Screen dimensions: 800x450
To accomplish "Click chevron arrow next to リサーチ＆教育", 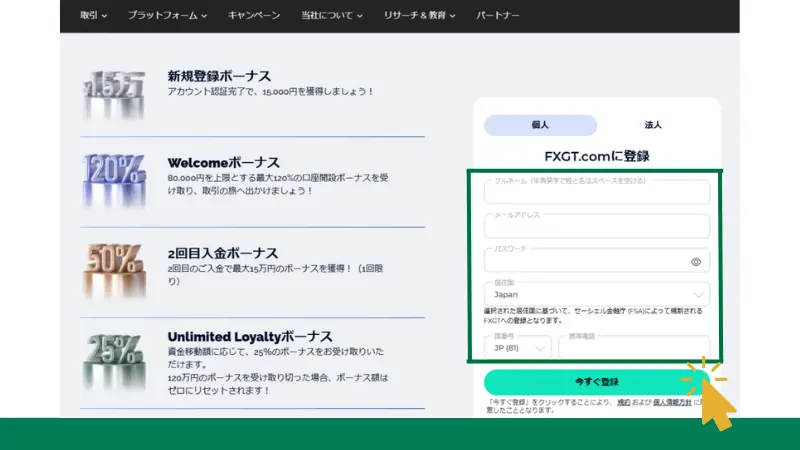I will (x=452, y=16).
